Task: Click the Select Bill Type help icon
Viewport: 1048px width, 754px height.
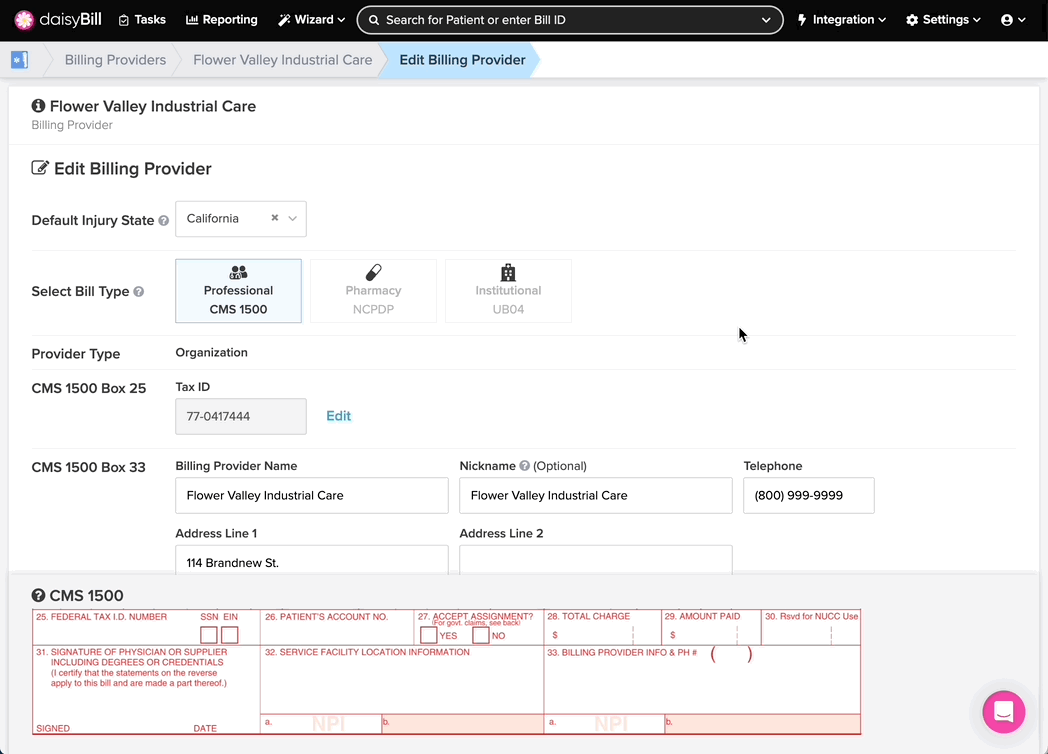Action: point(138,291)
